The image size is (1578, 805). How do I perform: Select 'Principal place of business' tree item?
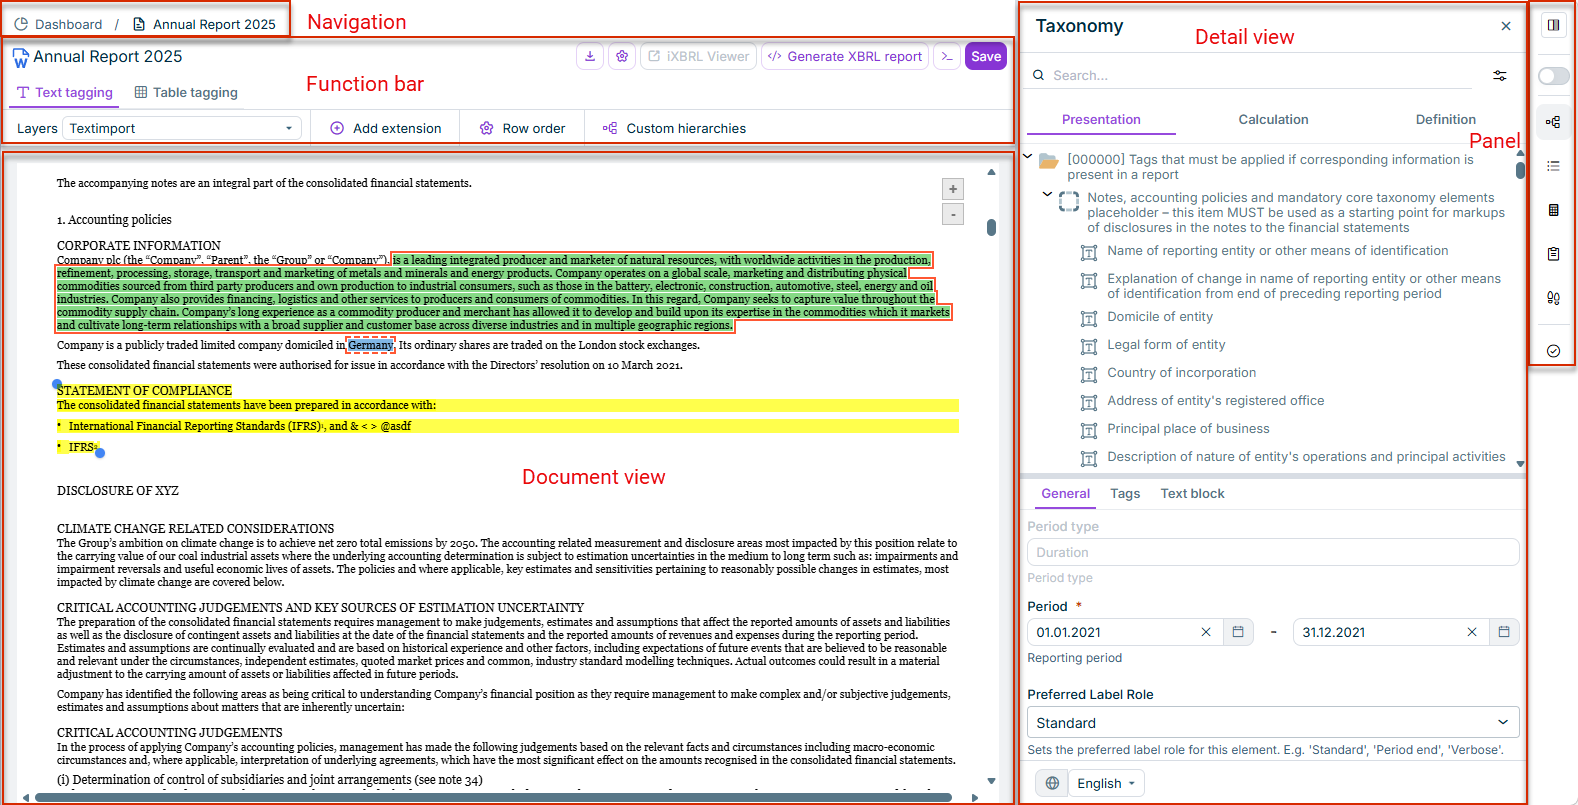pyautogui.click(x=1188, y=429)
